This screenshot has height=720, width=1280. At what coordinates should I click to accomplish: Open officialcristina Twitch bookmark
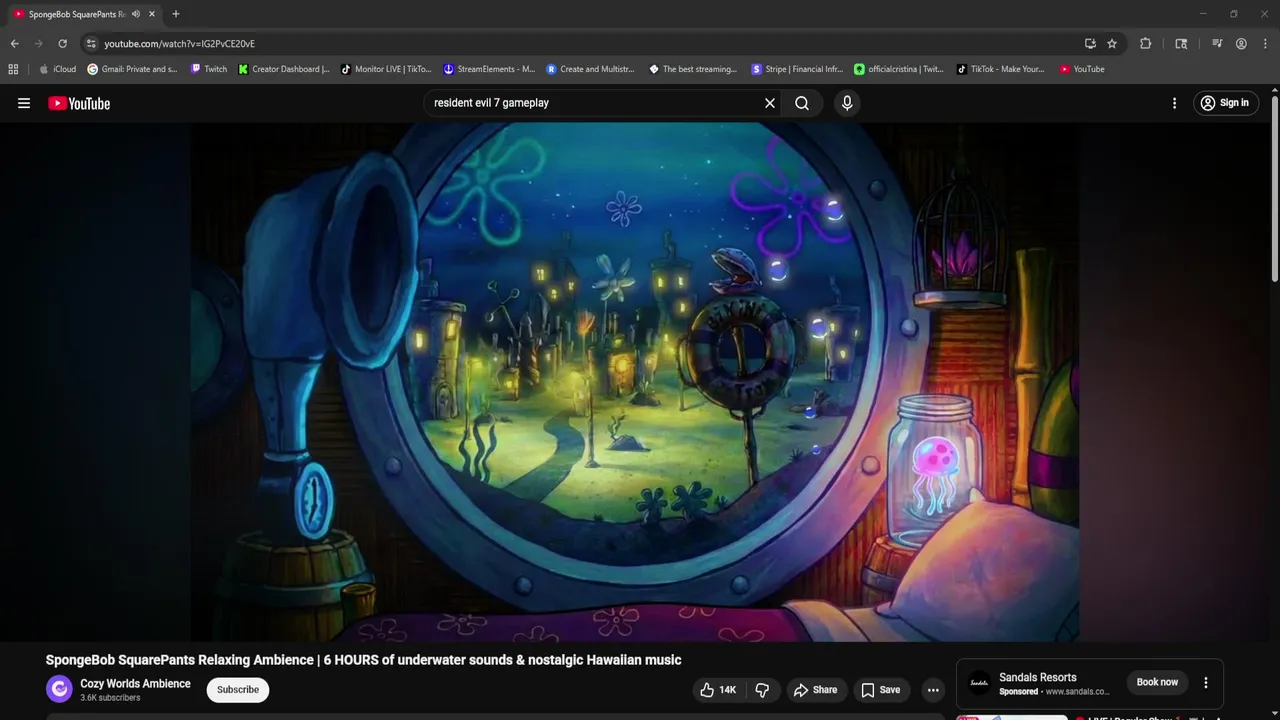tap(899, 69)
